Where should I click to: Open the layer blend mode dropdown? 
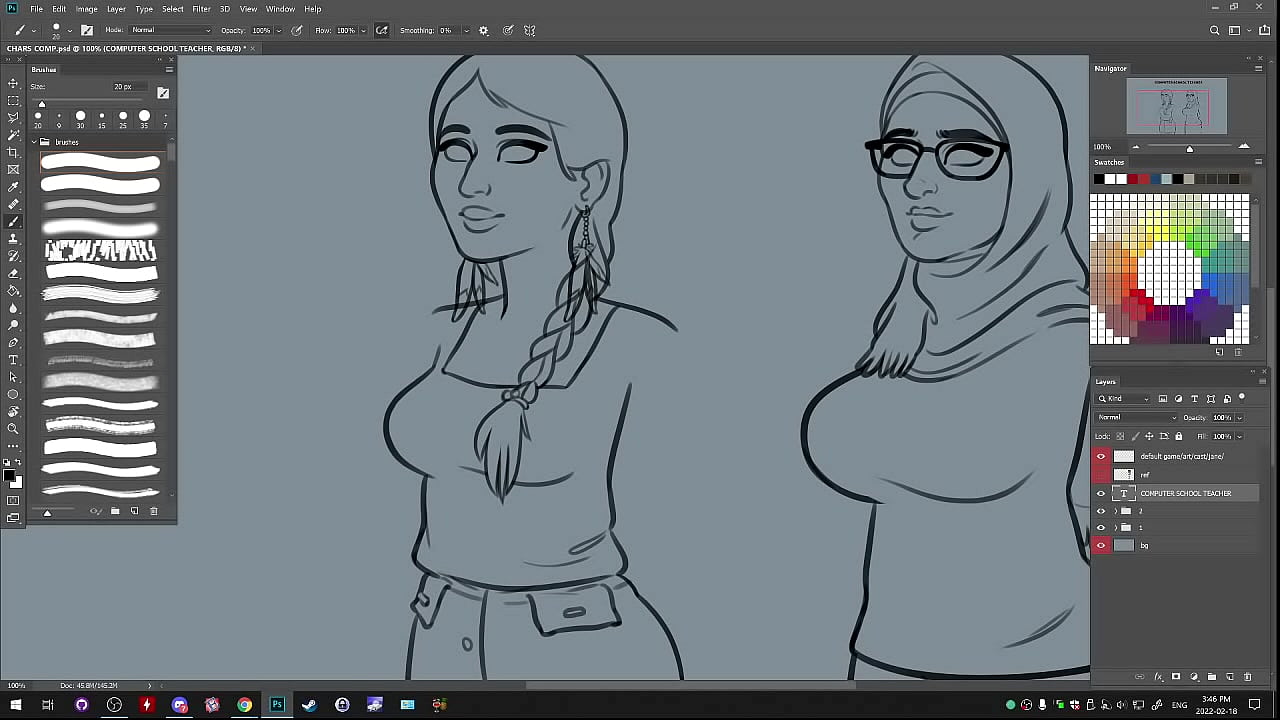point(1137,417)
